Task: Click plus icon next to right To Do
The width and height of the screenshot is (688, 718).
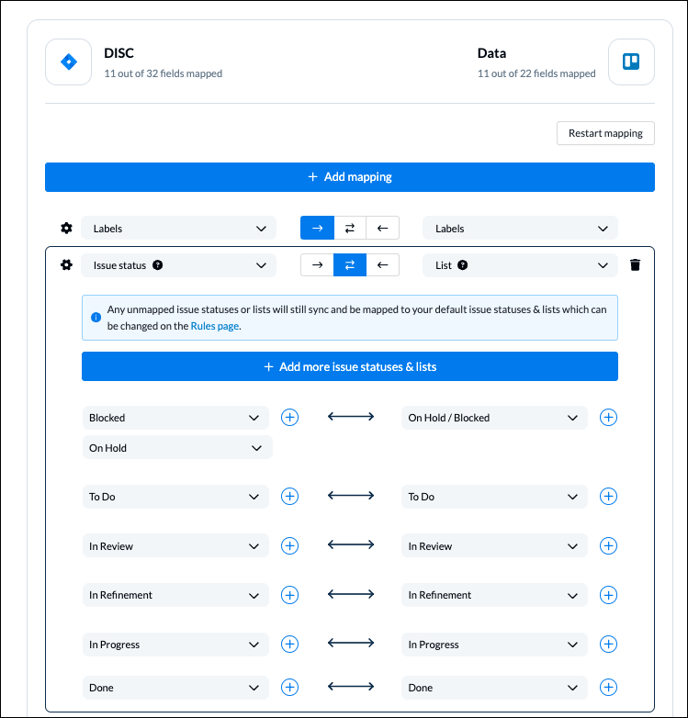Action: tap(608, 496)
